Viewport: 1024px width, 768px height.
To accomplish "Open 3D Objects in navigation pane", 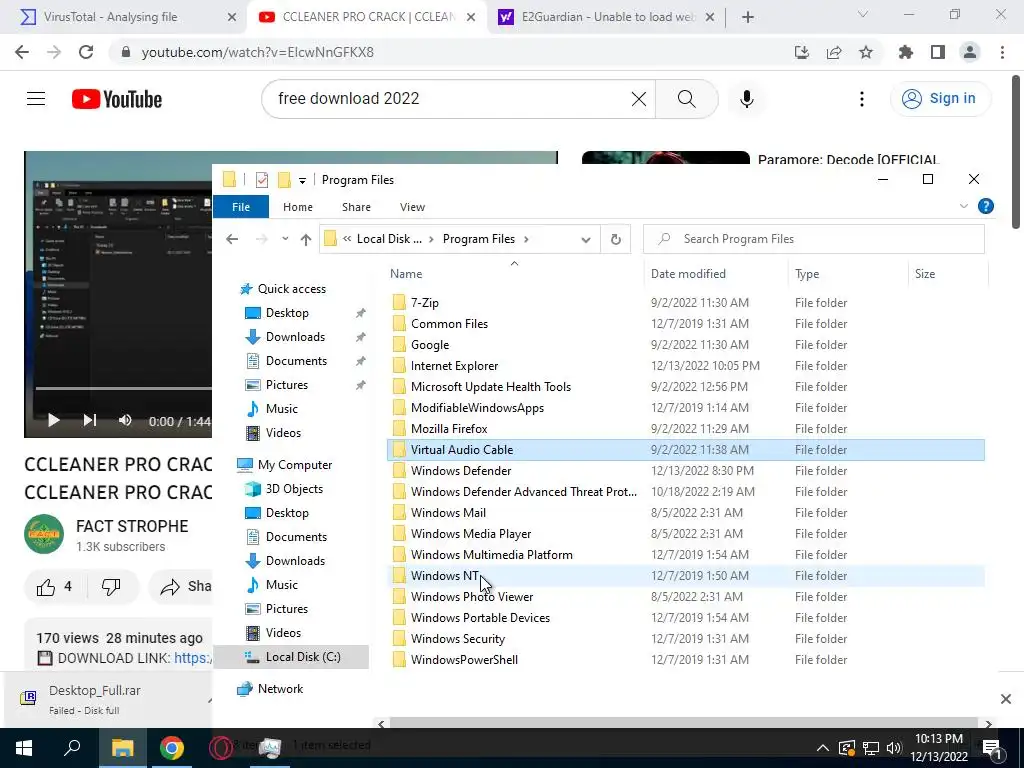I will click(x=294, y=489).
